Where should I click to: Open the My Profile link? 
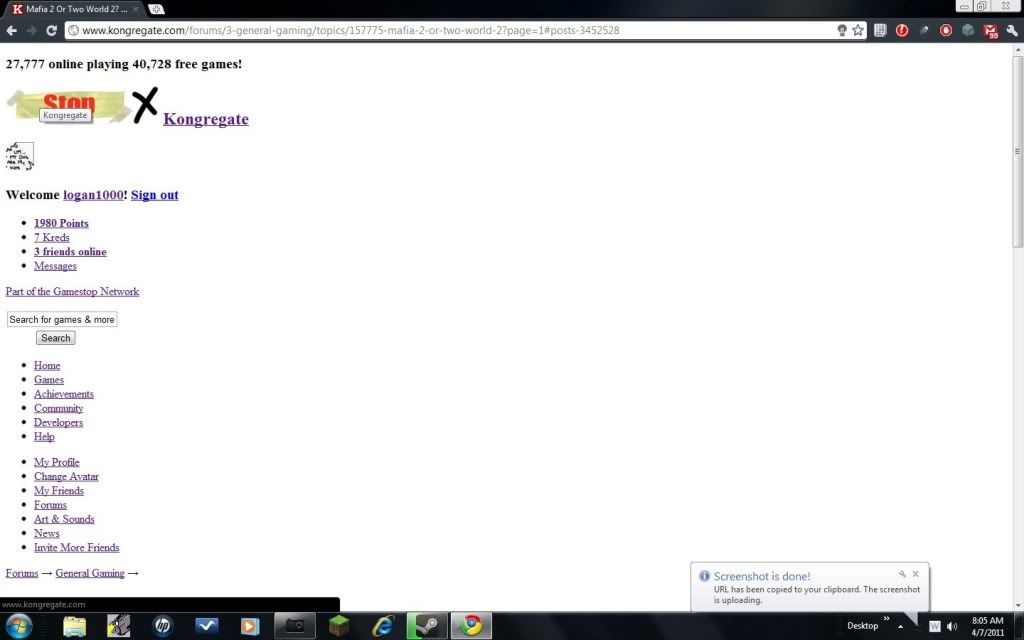pos(57,462)
